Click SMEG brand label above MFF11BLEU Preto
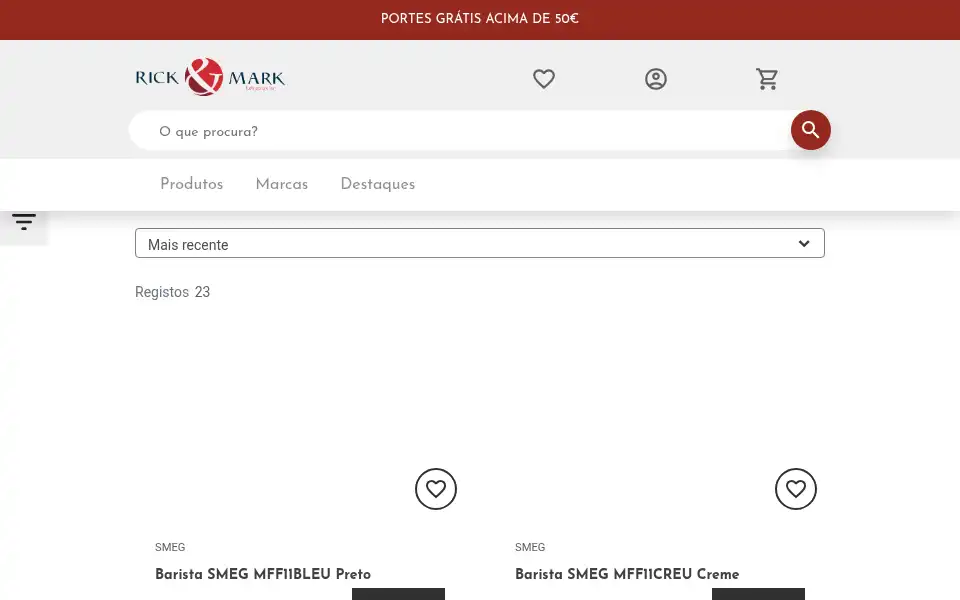Screen dimensions: 960x600 pyautogui.click(x=170, y=547)
